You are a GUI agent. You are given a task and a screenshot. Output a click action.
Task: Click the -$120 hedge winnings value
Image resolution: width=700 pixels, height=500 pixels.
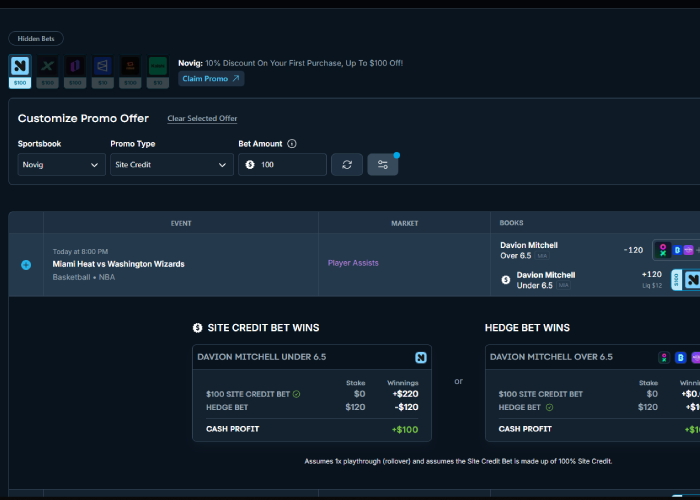click(x=406, y=407)
